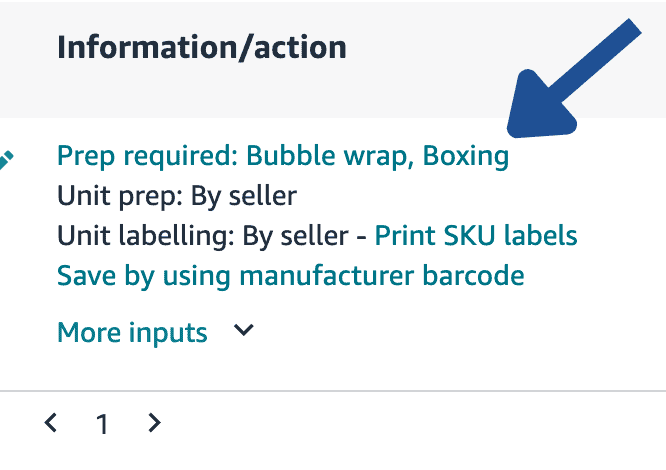Click the word 'Boxing' in prep link
The width and height of the screenshot is (666, 470).
point(466,156)
